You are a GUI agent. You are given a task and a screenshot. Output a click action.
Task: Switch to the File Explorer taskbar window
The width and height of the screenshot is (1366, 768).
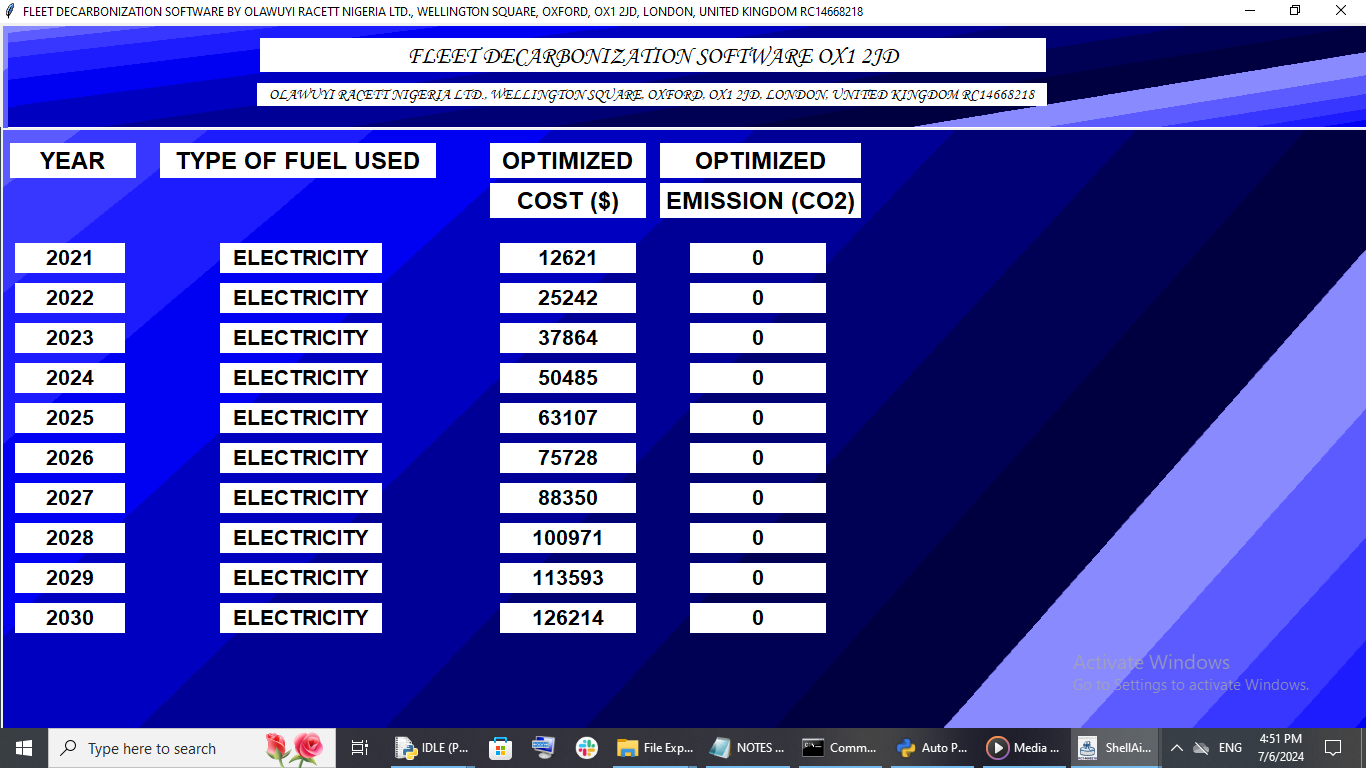[x=656, y=748]
